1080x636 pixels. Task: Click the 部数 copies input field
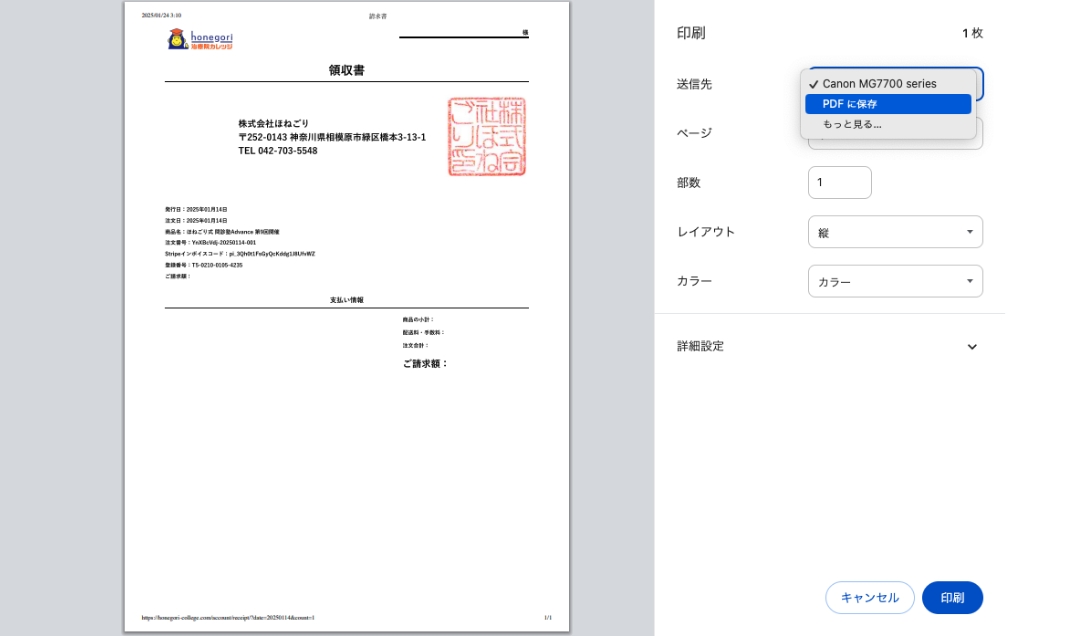tap(839, 183)
